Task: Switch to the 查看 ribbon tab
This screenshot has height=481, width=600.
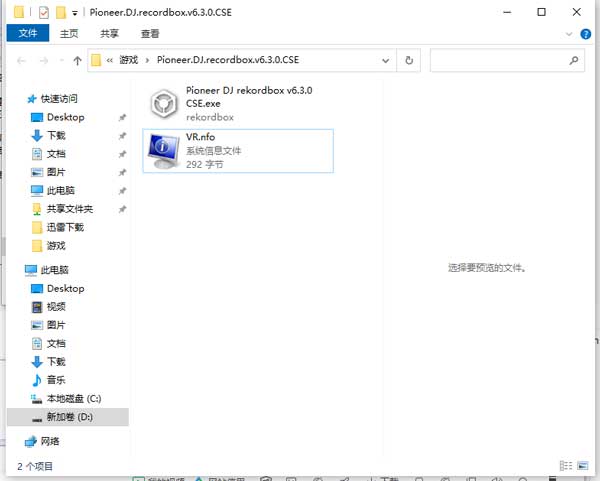Action: point(150,34)
